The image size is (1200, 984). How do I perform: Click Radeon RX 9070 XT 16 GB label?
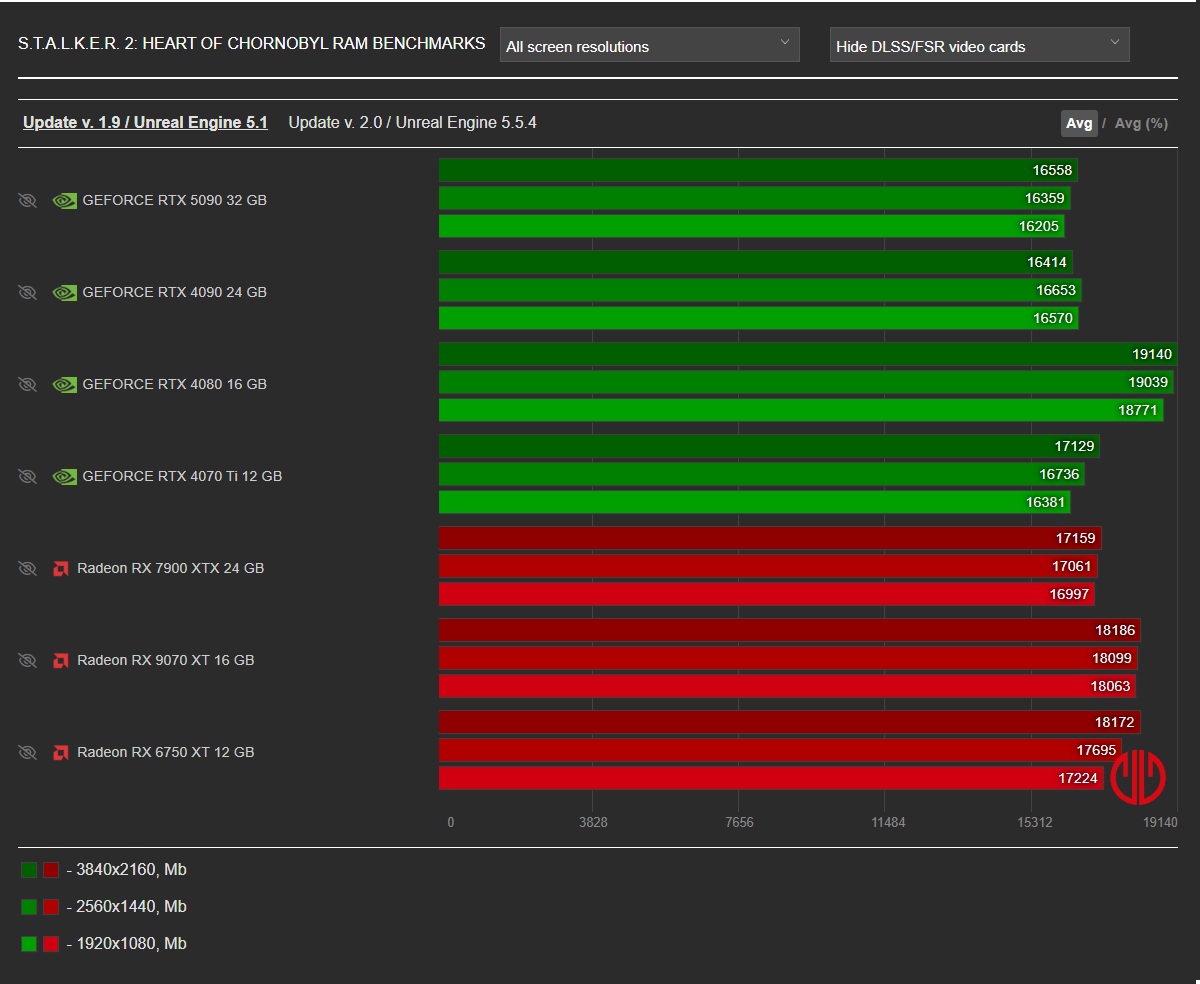165,660
